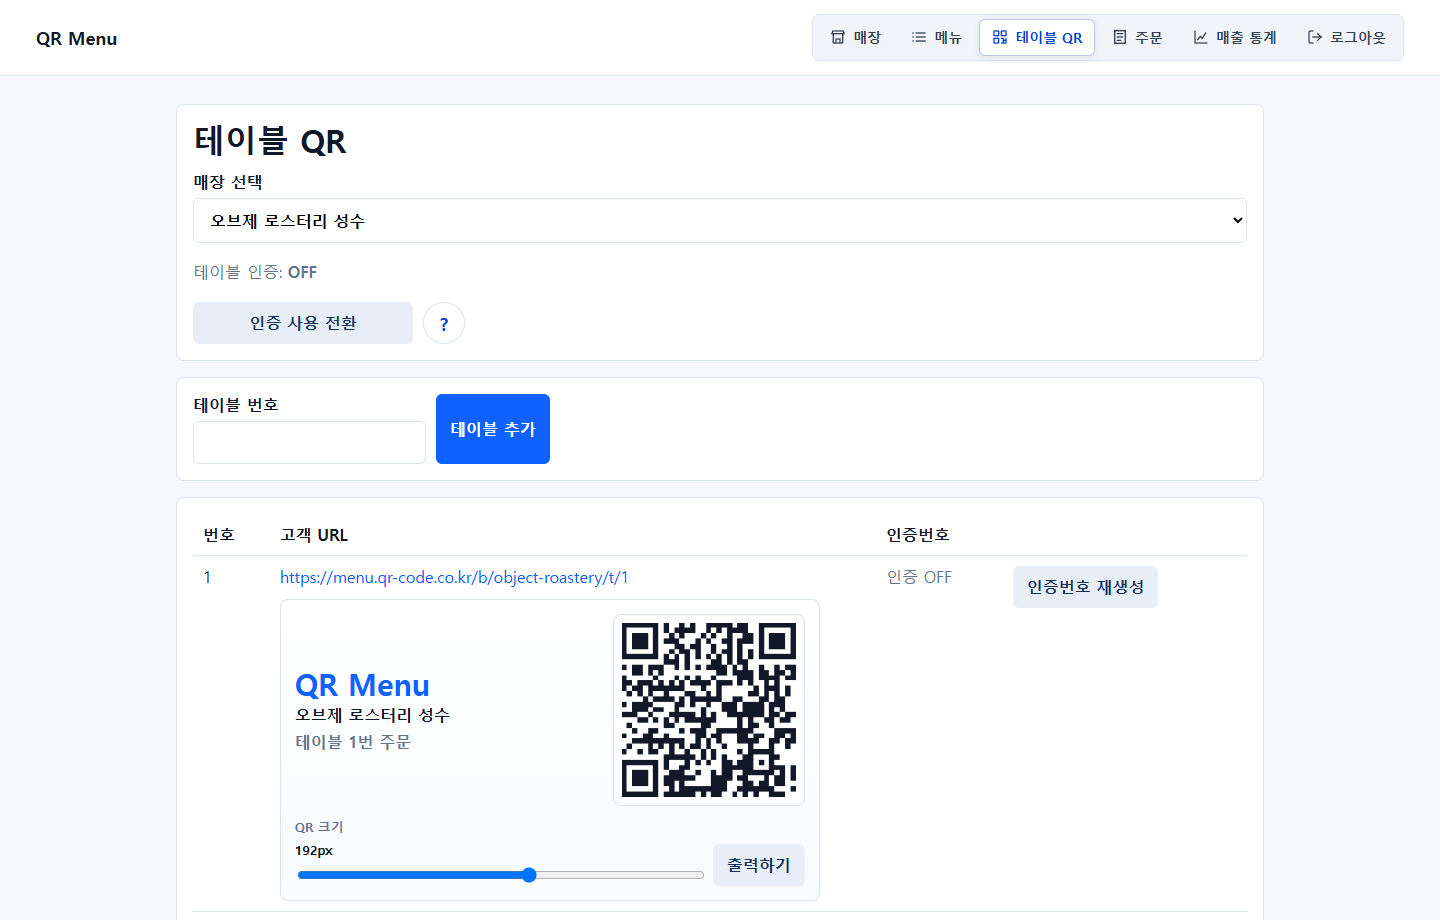The height and width of the screenshot is (920, 1440).
Task: Focus the 테이블 번호 input field
Action: pos(309,442)
